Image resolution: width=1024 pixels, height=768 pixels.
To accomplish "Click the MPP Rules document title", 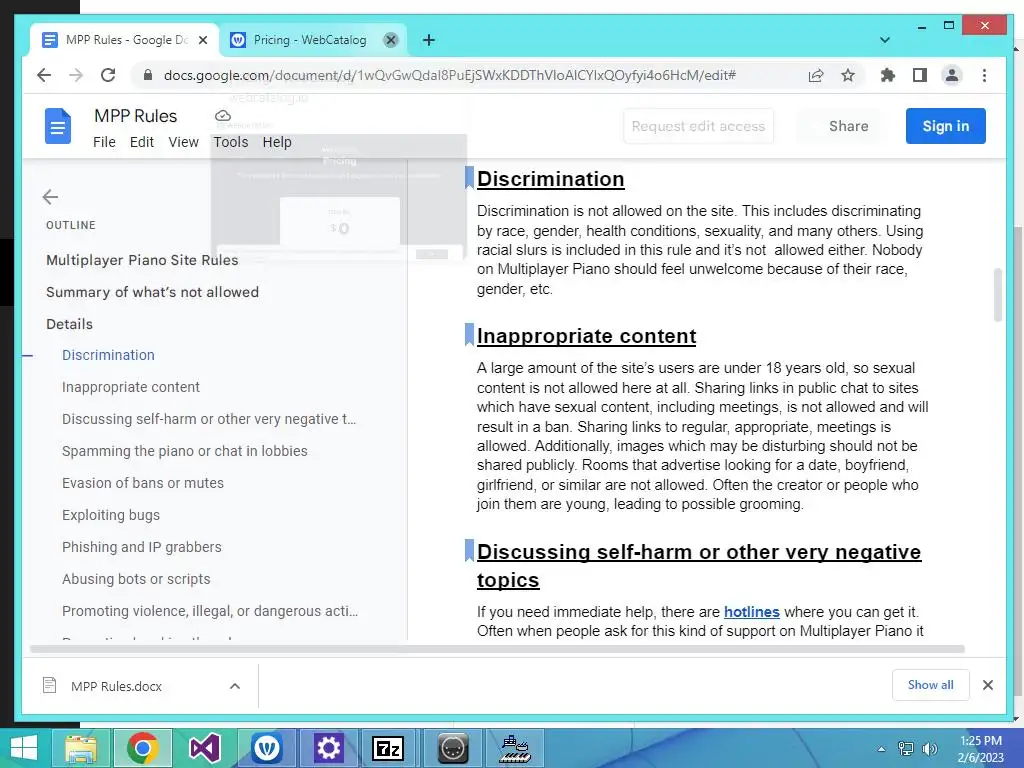I will (x=135, y=116).
